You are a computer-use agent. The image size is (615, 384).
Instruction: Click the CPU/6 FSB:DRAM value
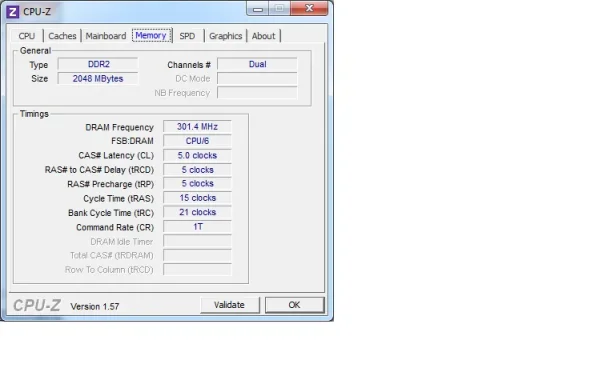point(197,141)
